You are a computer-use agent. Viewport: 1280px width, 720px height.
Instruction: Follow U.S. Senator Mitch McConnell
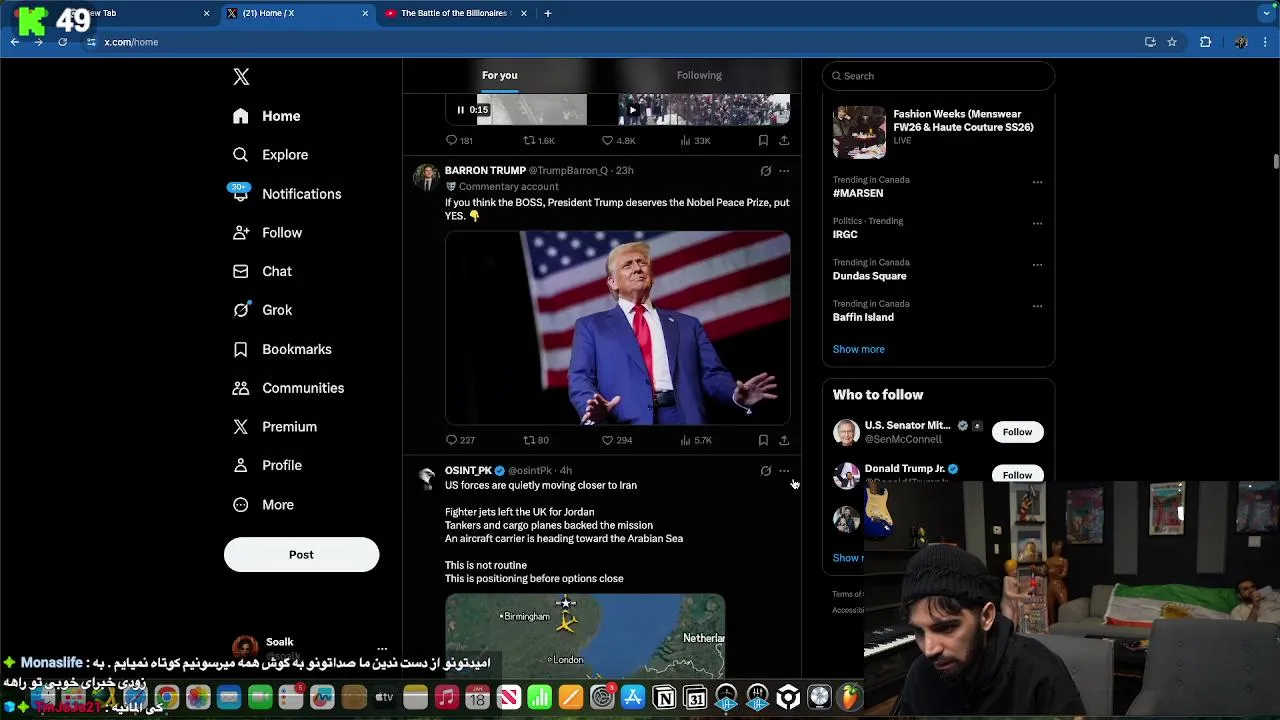click(1017, 432)
